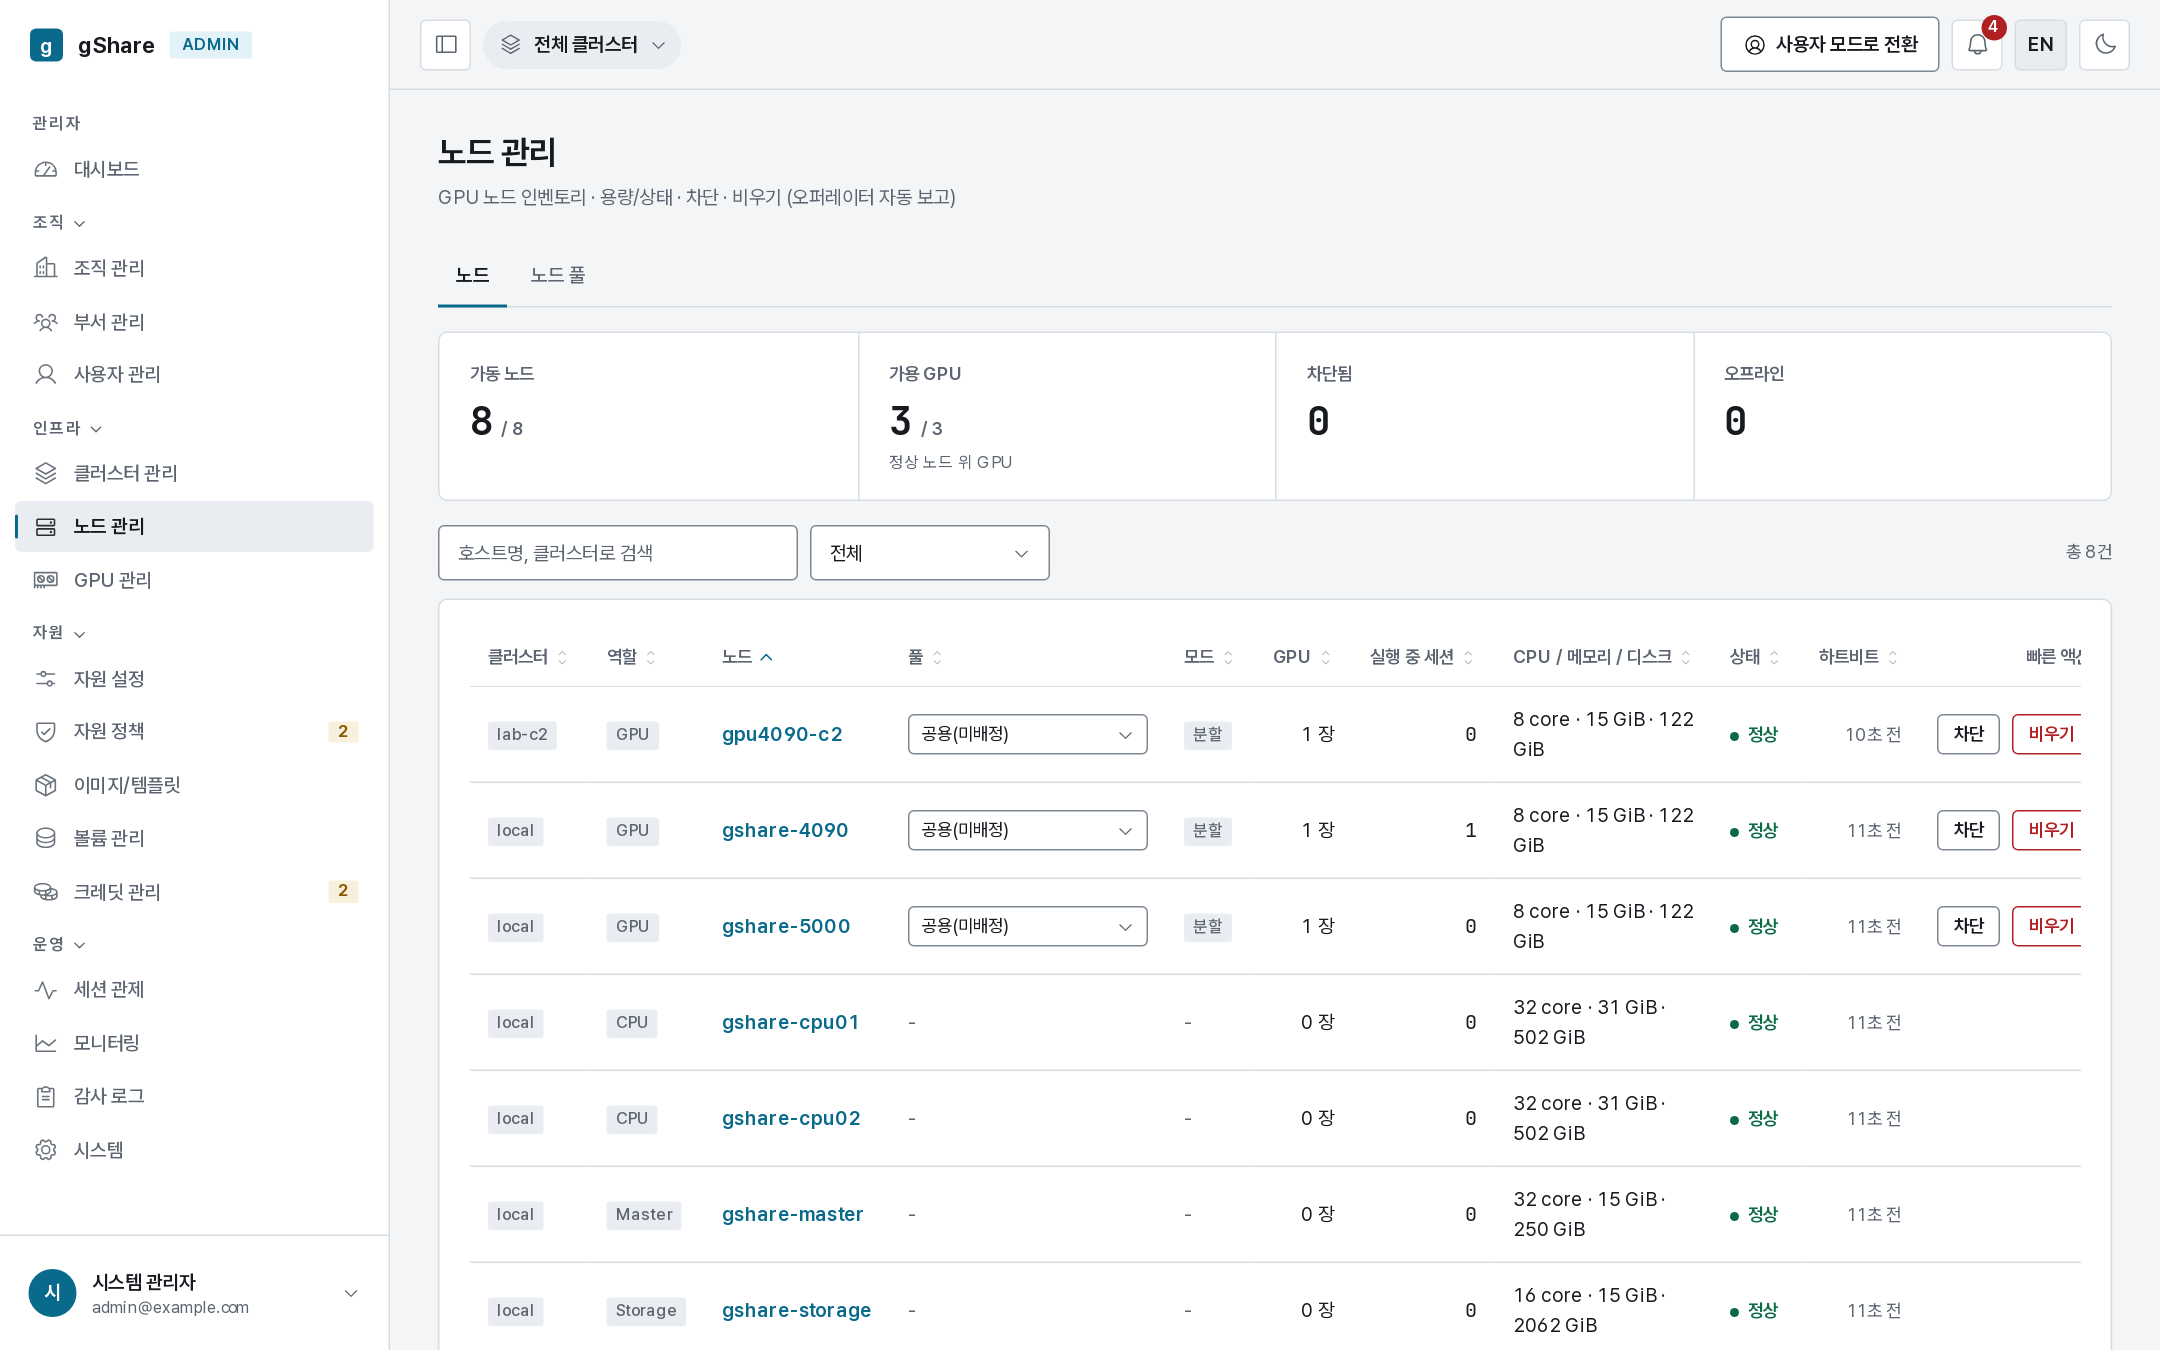
Task: Open pool dropdown for gshare-4090
Action: click(x=1027, y=830)
